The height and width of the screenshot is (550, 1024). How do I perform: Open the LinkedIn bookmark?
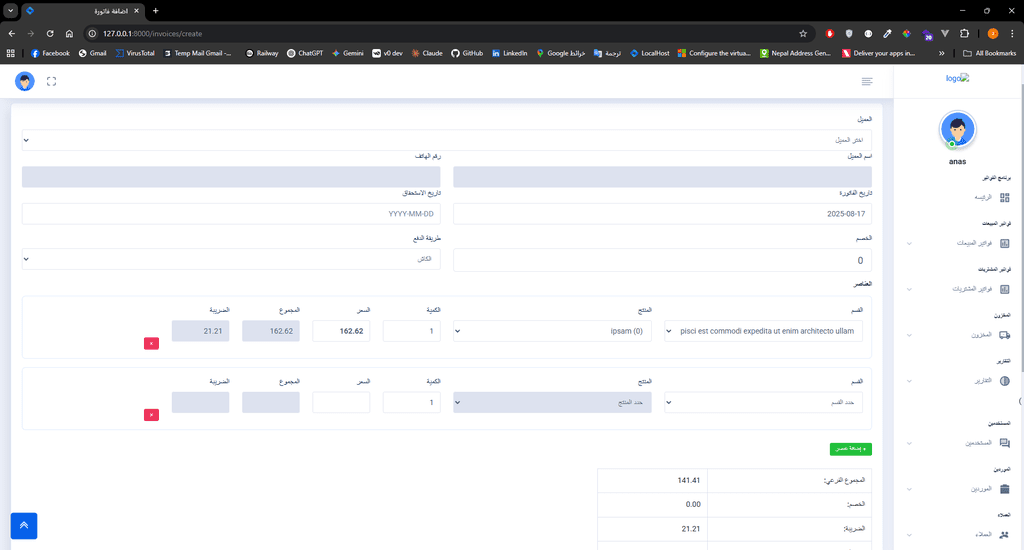point(509,53)
